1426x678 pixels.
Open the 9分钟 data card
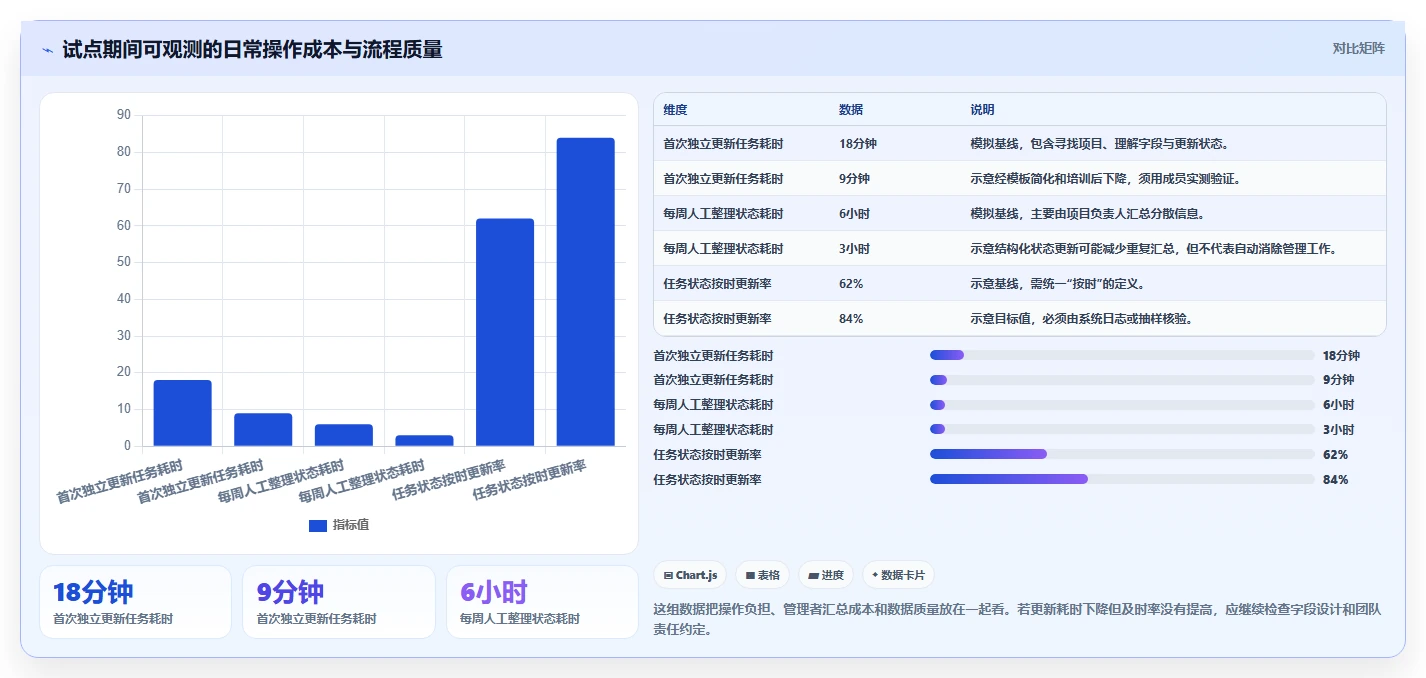pyautogui.click(x=339, y=602)
